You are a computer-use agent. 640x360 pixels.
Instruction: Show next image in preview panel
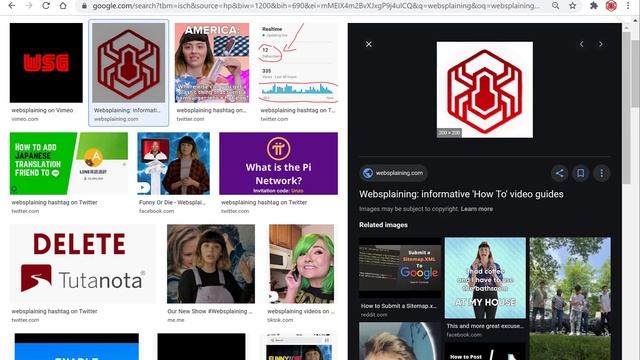pyautogui.click(x=601, y=44)
